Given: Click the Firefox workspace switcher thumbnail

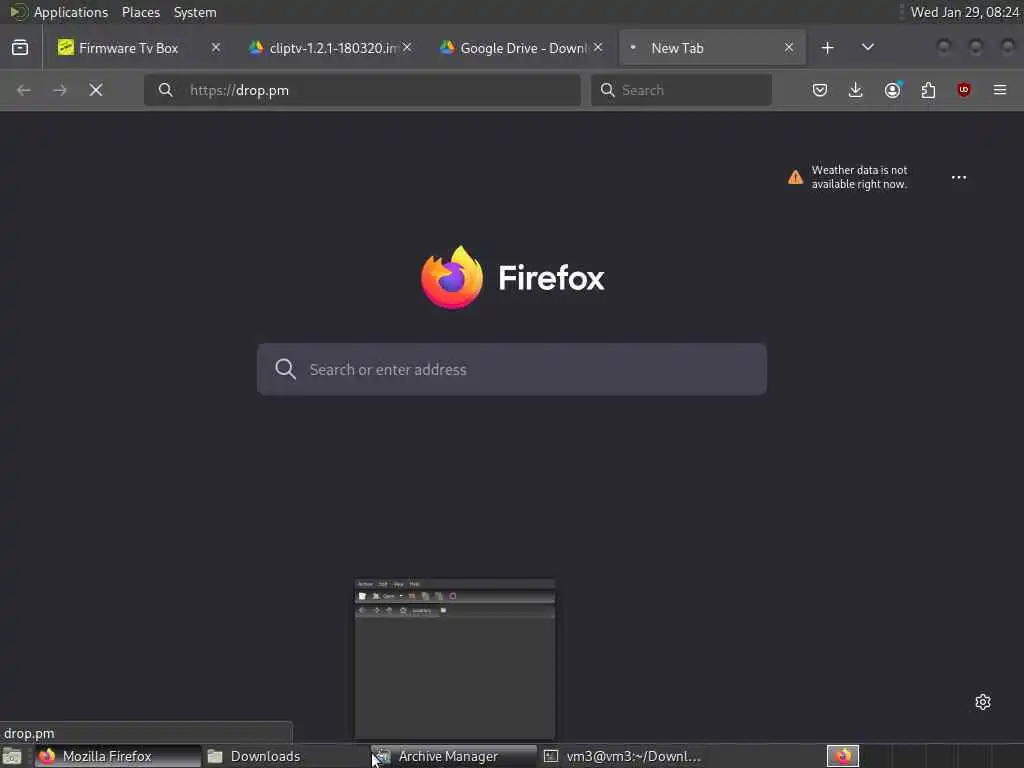Looking at the screenshot, I should click(x=842, y=756).
